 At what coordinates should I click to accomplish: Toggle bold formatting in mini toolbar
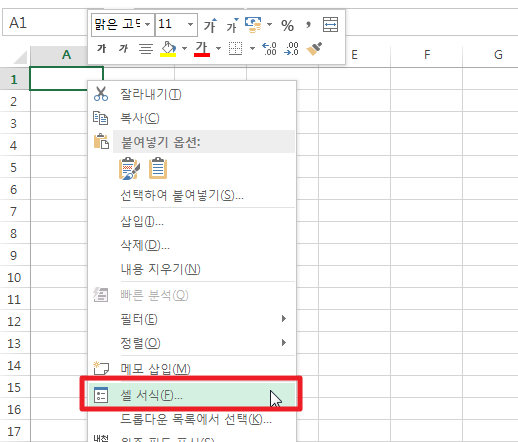pyautogui.click(x=101, y=49)
